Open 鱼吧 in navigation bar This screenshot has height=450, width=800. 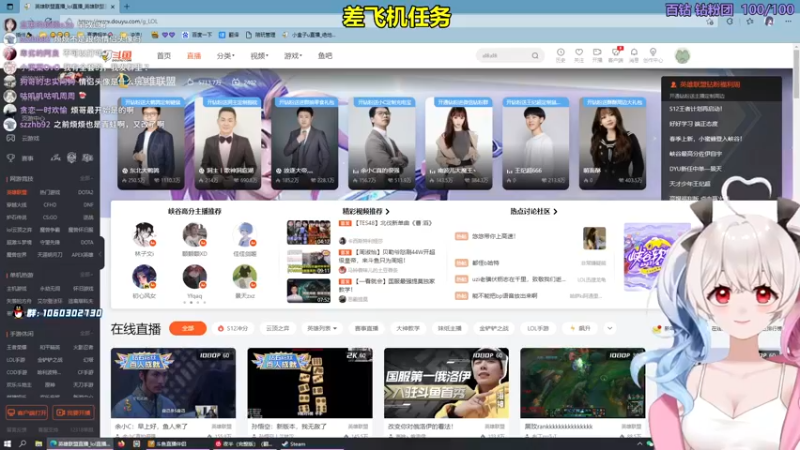[x=325, y=56]
